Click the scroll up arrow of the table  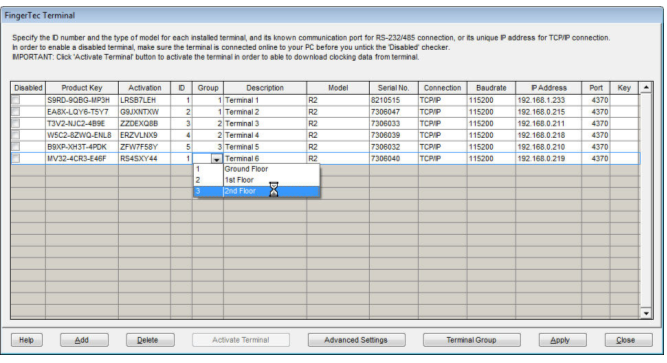(646, 88)
